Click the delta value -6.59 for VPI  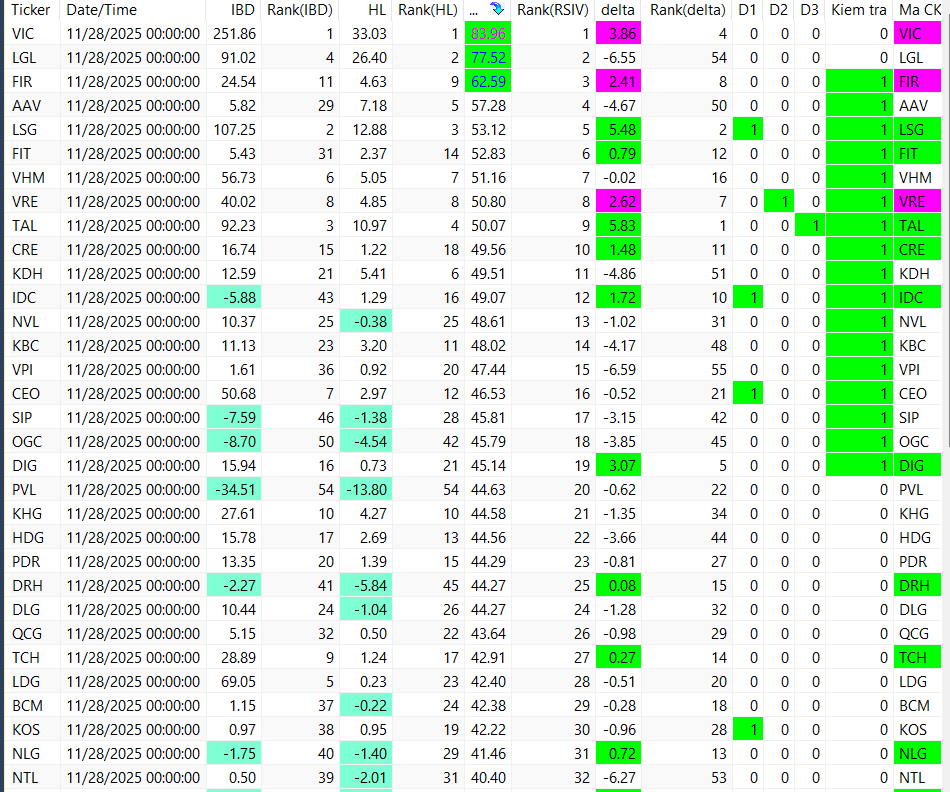(x=620, y=370)
